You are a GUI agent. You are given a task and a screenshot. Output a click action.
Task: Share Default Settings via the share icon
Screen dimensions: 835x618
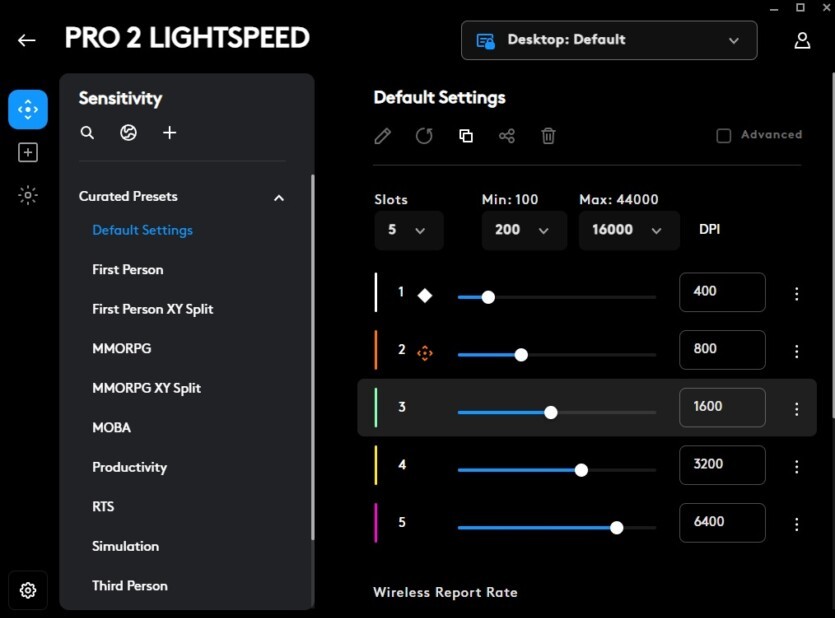[x=507, y=135]
